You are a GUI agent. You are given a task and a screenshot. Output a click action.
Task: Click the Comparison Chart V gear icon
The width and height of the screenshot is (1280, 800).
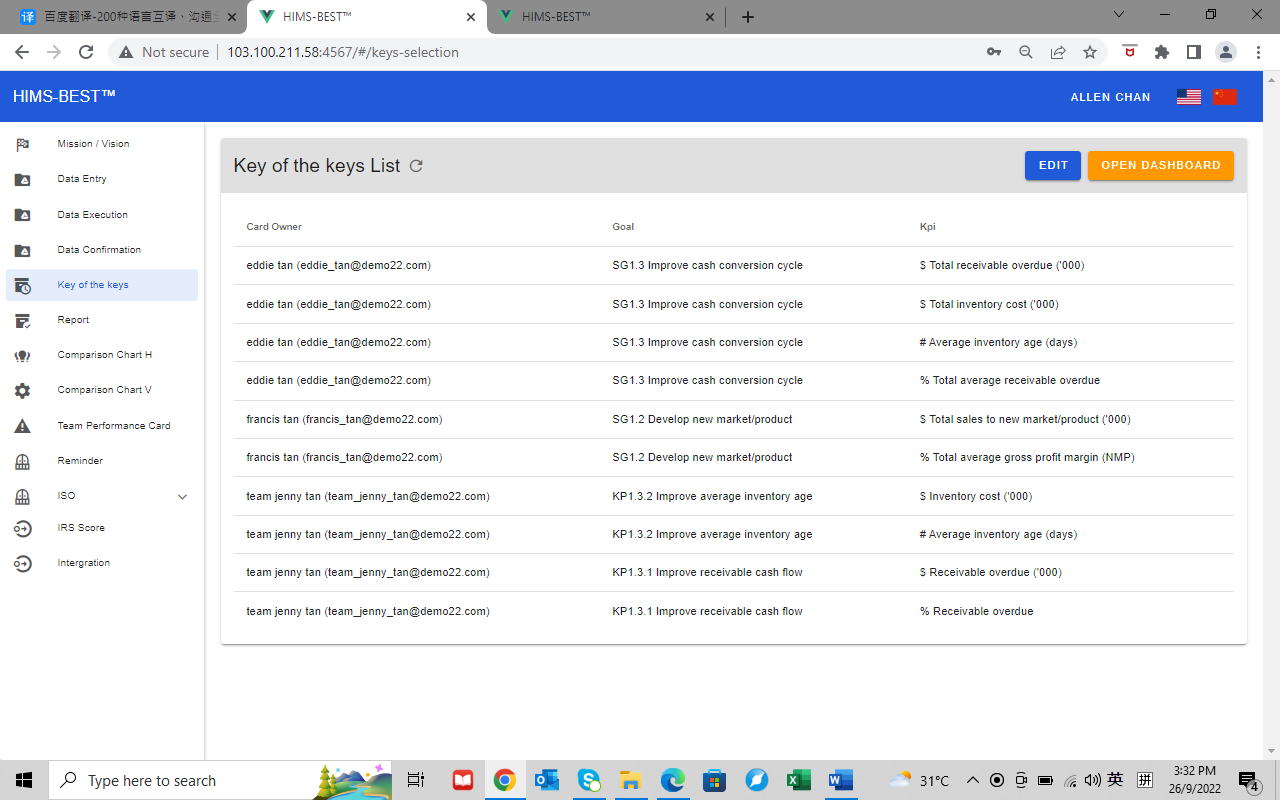(22, 391)
